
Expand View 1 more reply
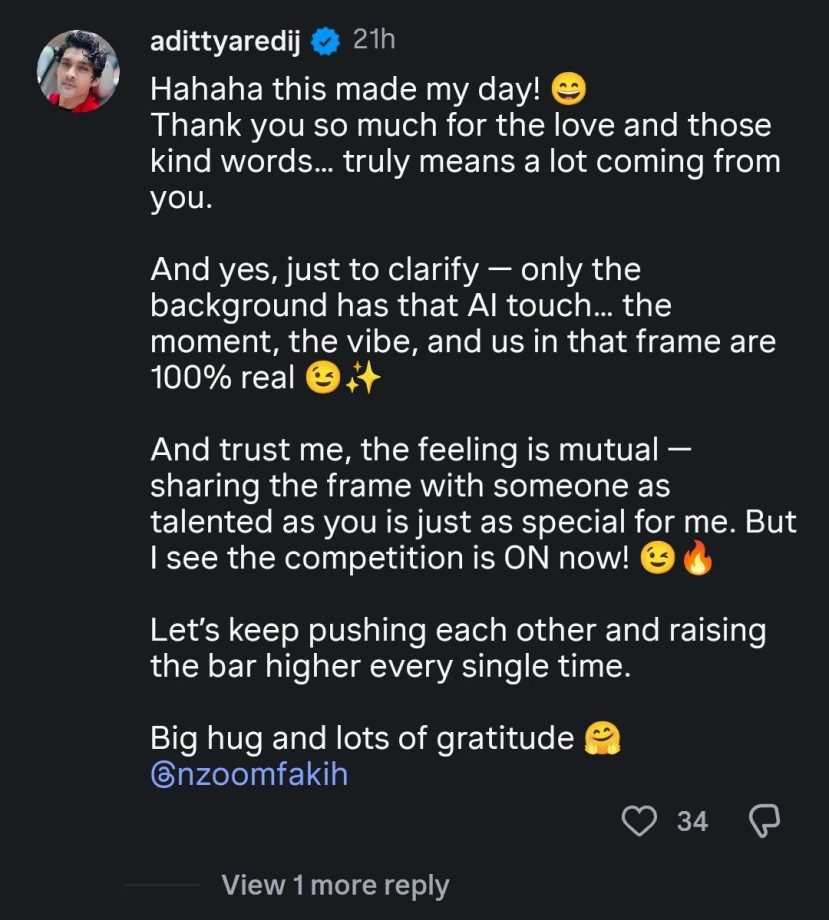(335, 885)
